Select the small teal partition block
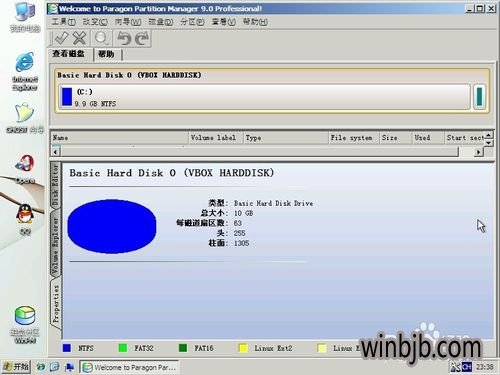The image size is (500, 375). point(479,97)
